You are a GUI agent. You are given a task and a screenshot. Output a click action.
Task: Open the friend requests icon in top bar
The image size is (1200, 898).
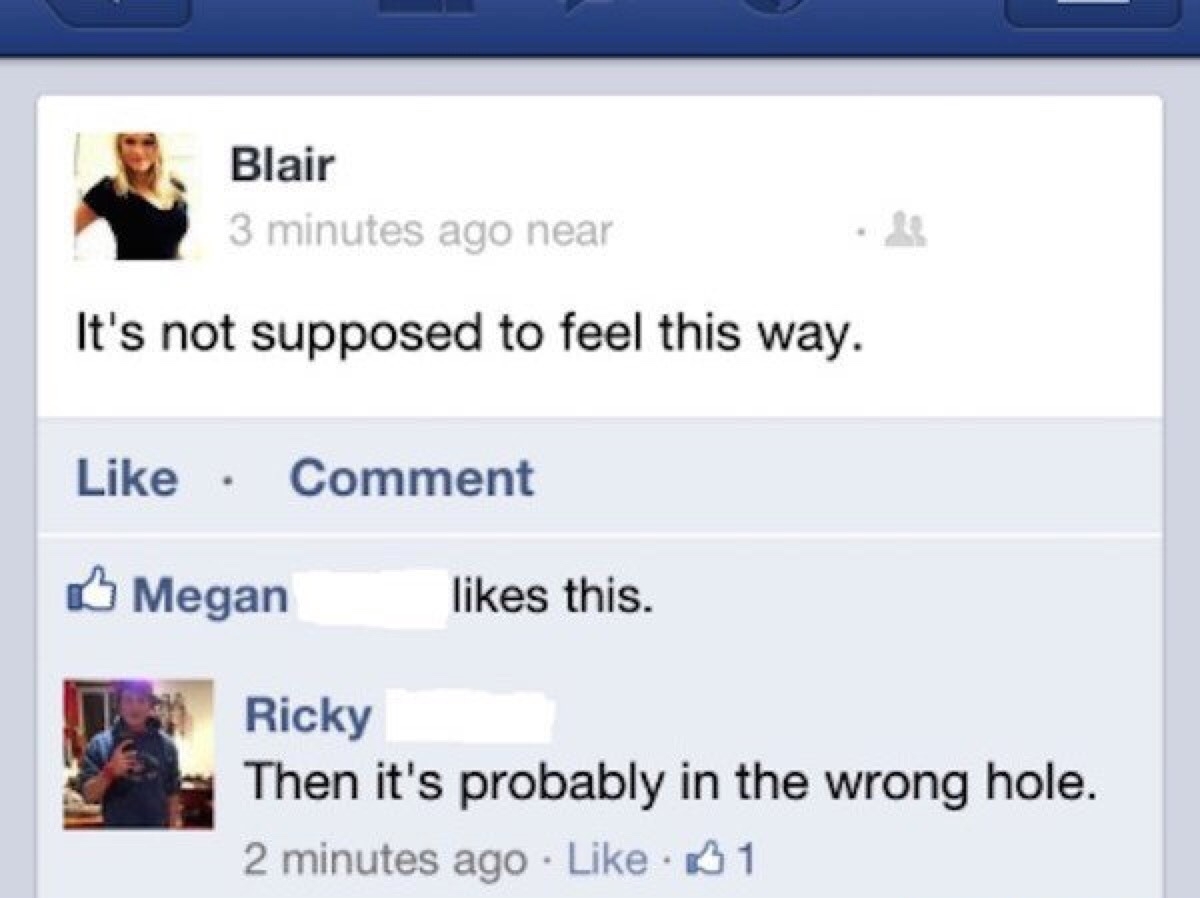point(428,6)
